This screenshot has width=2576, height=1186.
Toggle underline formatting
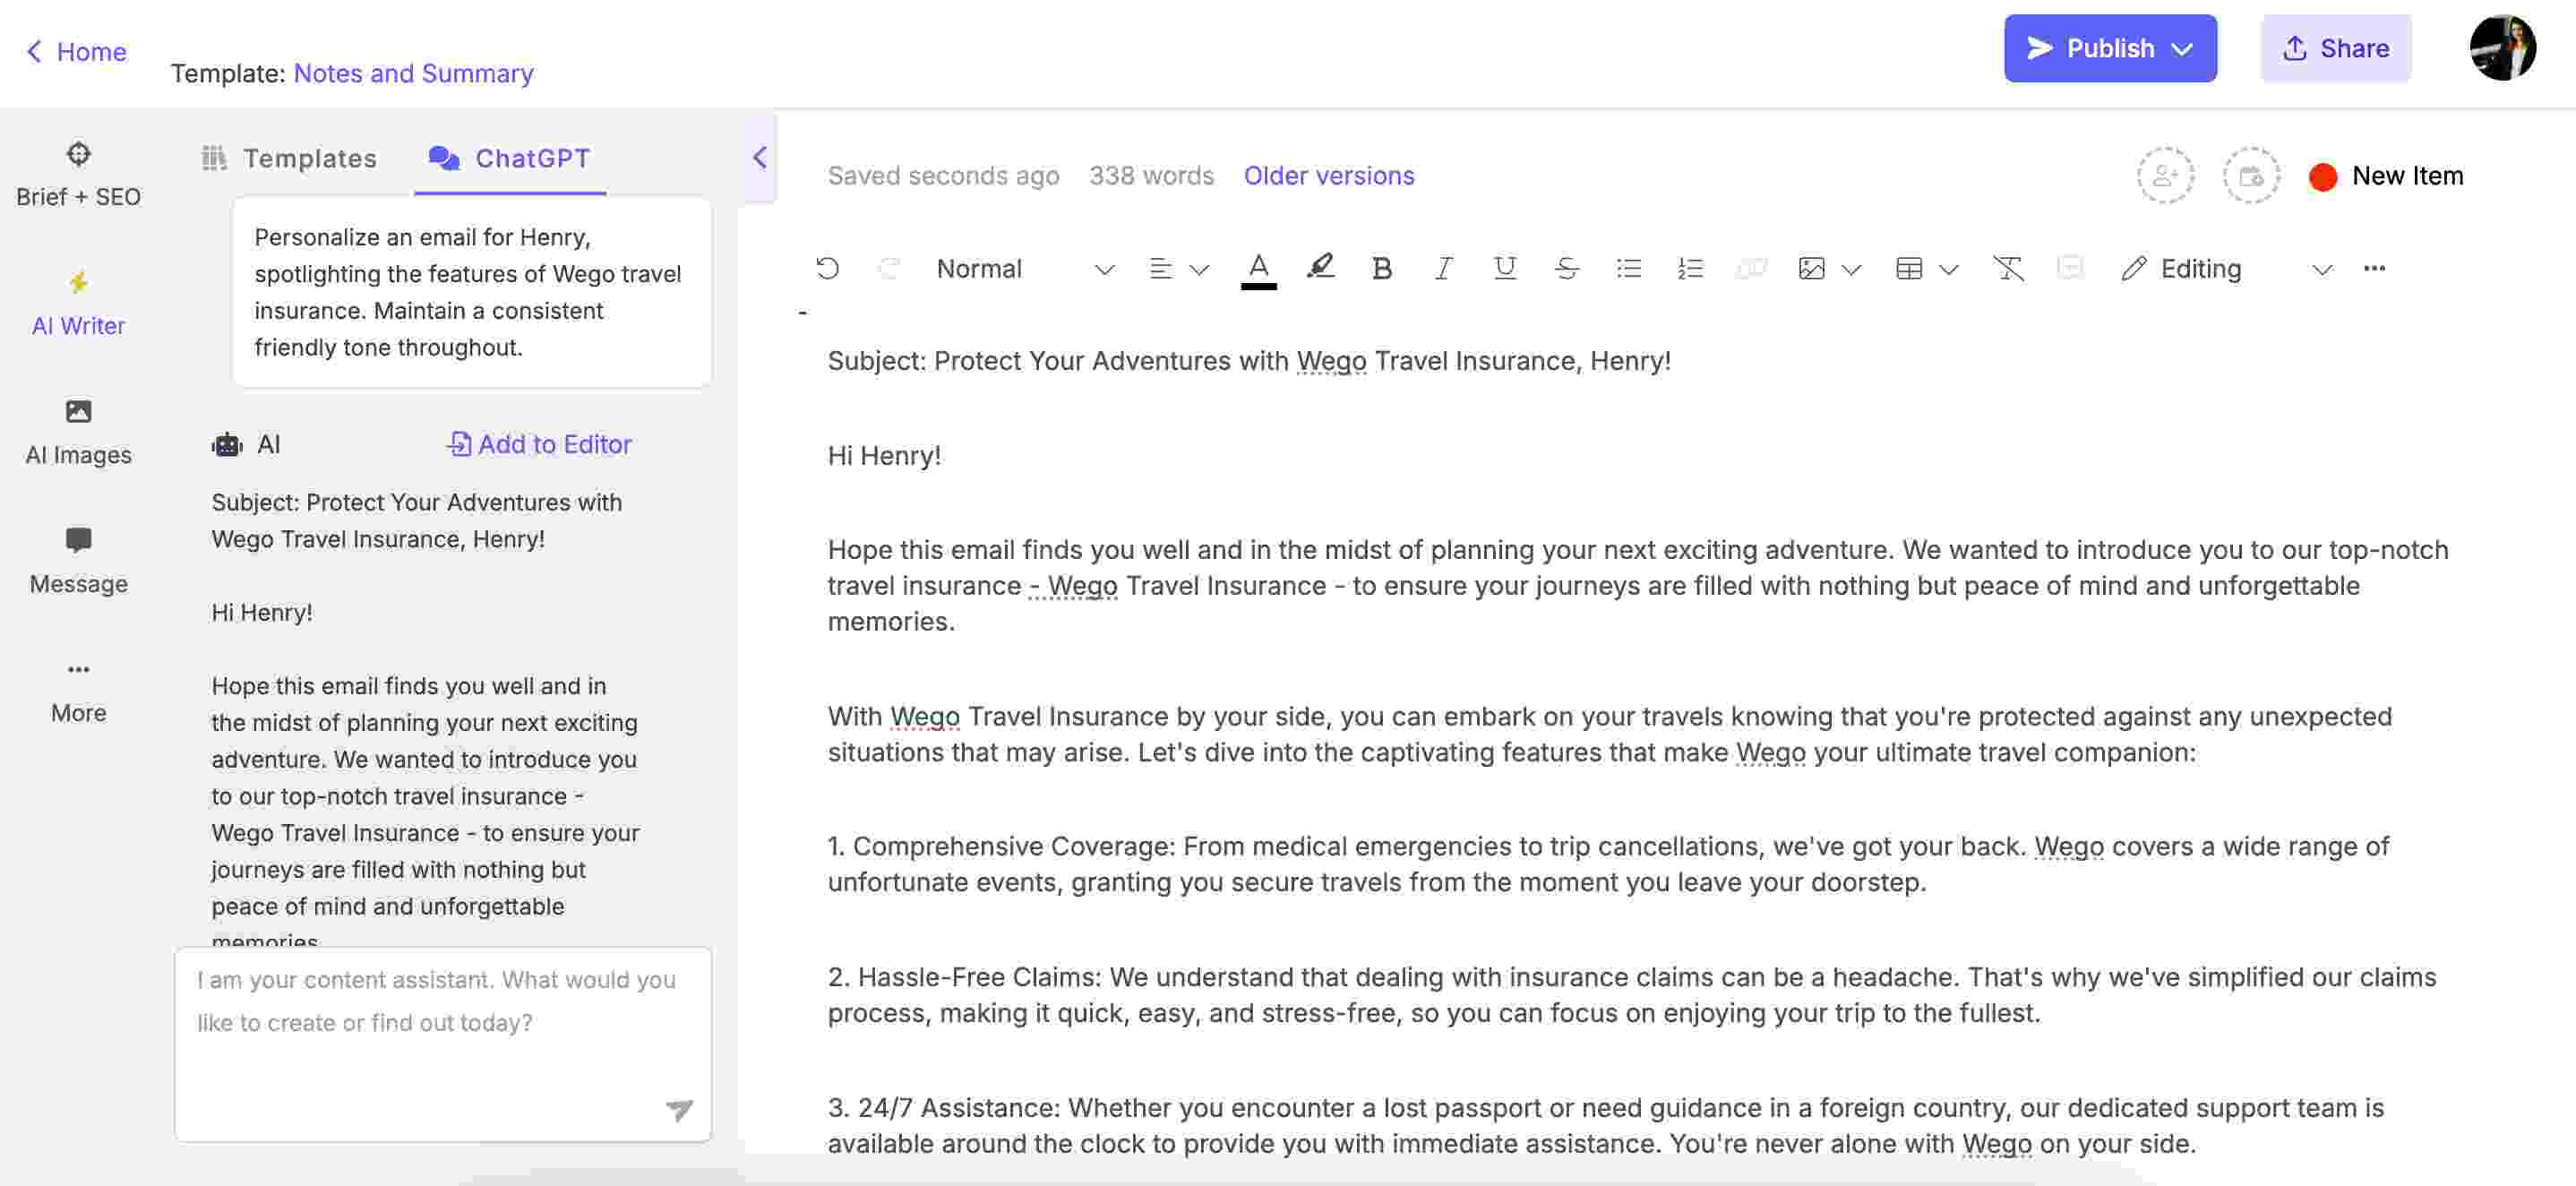1505,268
